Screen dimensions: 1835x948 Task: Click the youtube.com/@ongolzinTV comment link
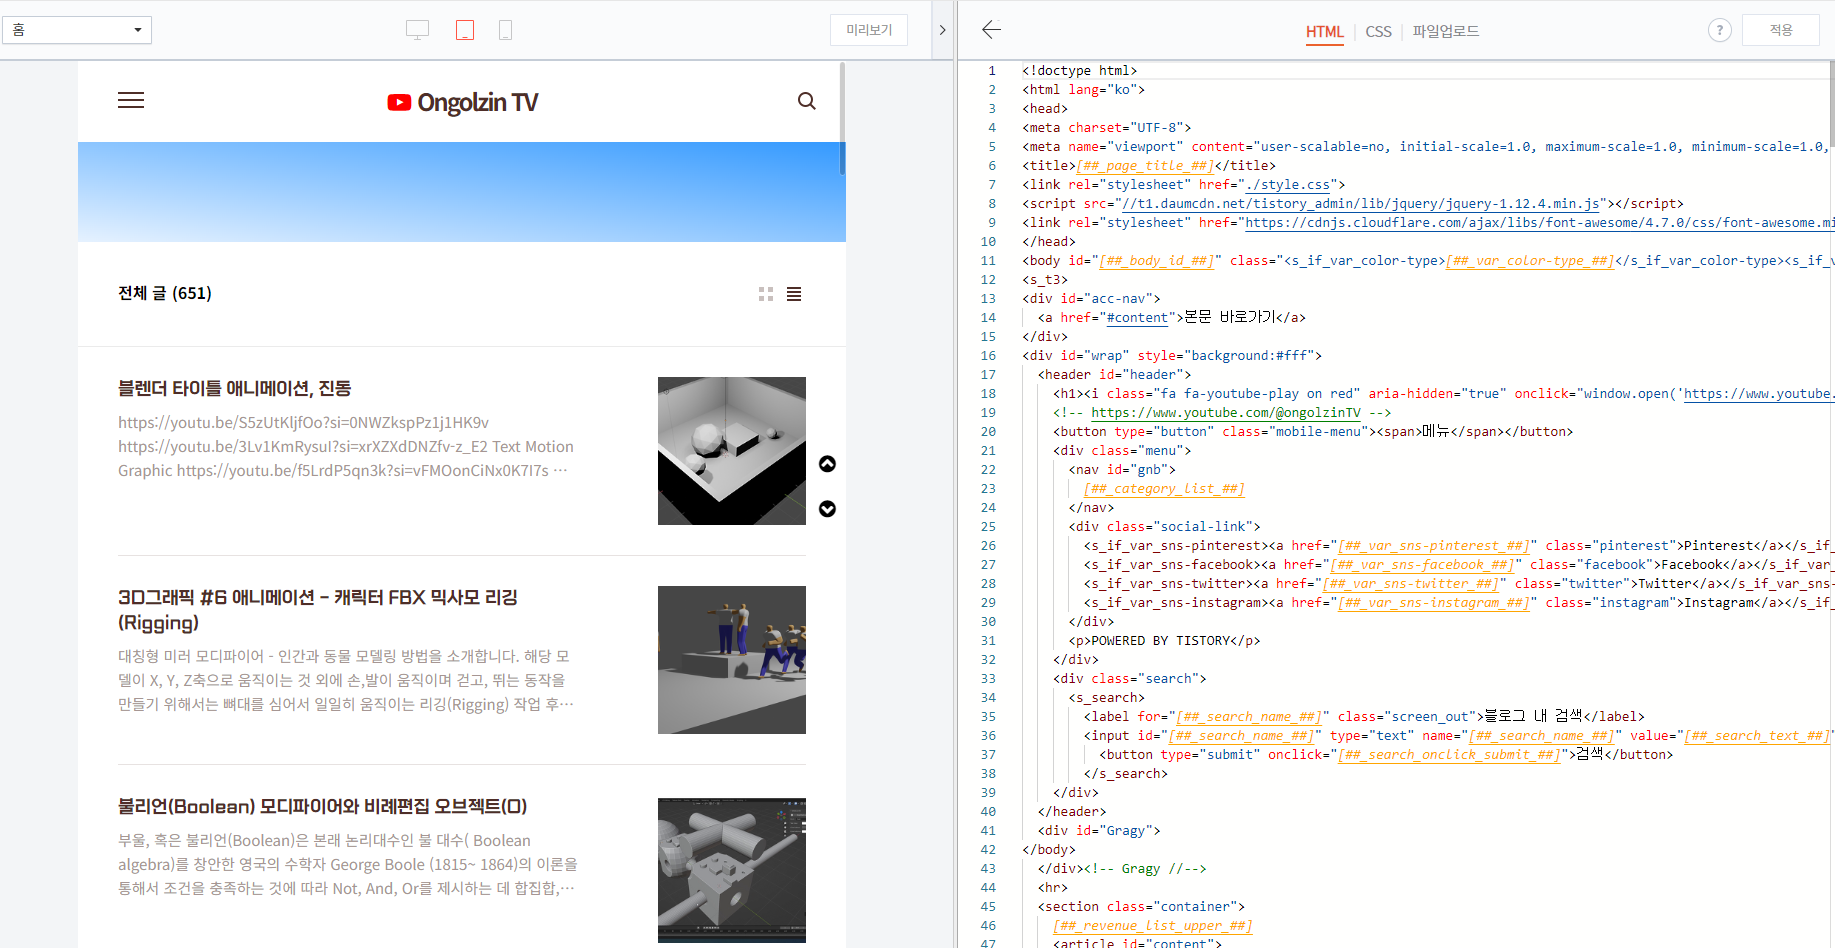tap(1225, 413)
